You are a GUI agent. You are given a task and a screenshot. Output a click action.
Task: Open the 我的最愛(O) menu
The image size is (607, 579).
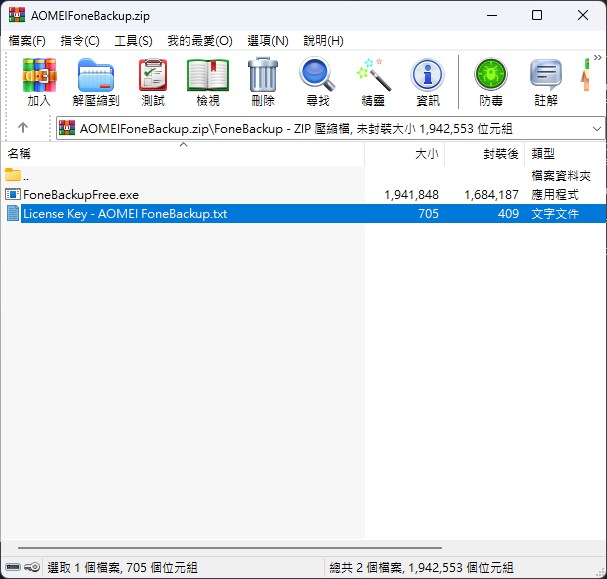coord(200,41)
